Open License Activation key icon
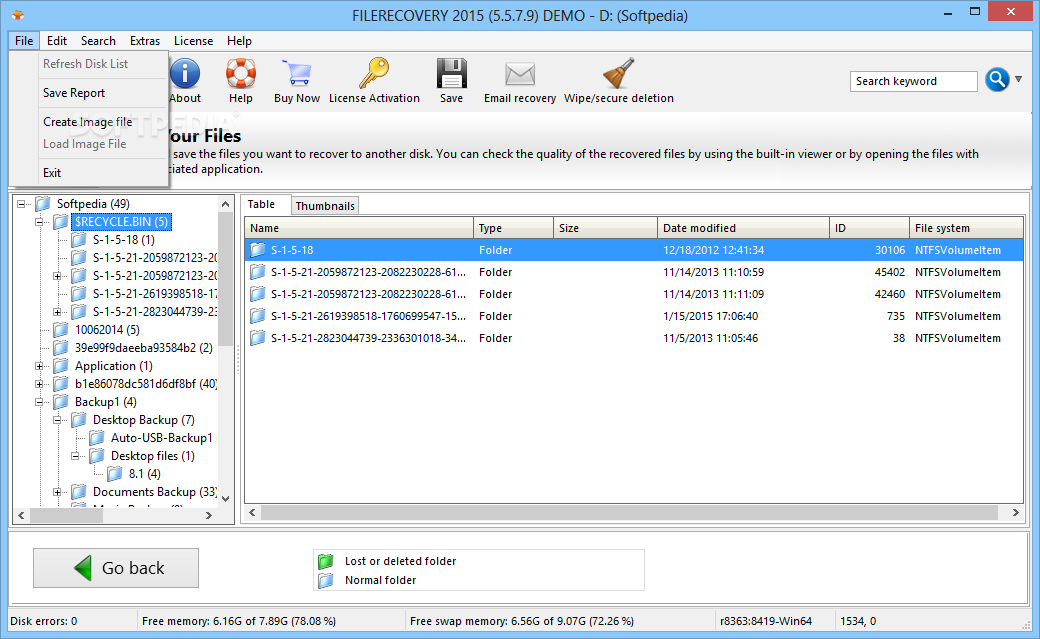This screenshot has height=639, width=1040. tap(374, 72)
